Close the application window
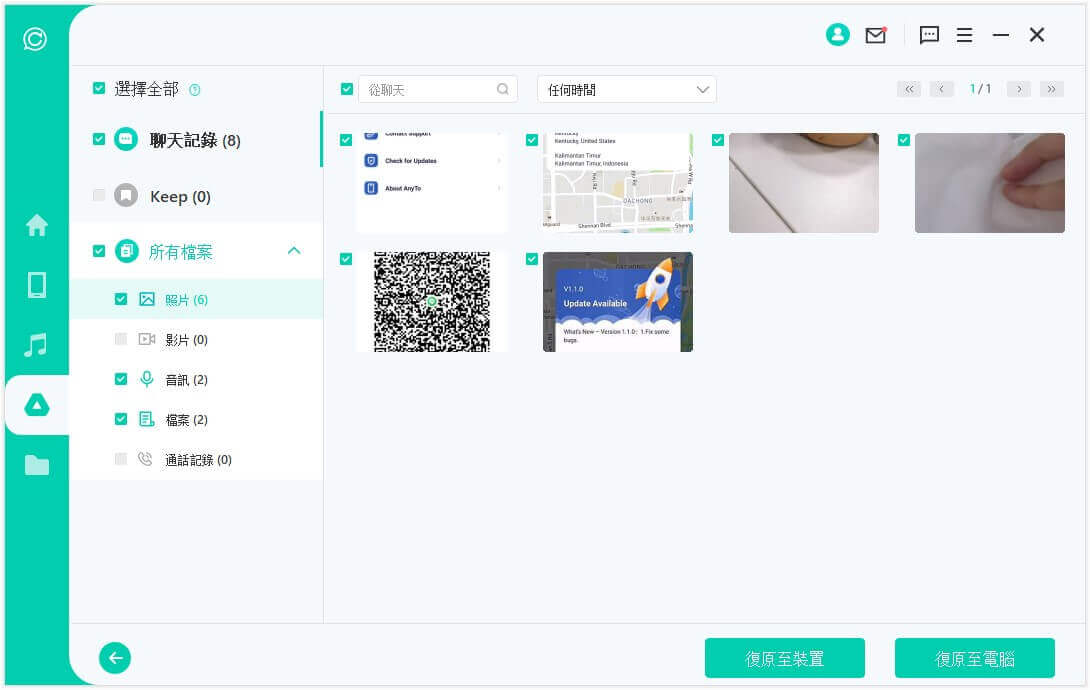This screenshot has height=690, width=1090. coord(1036,35)
